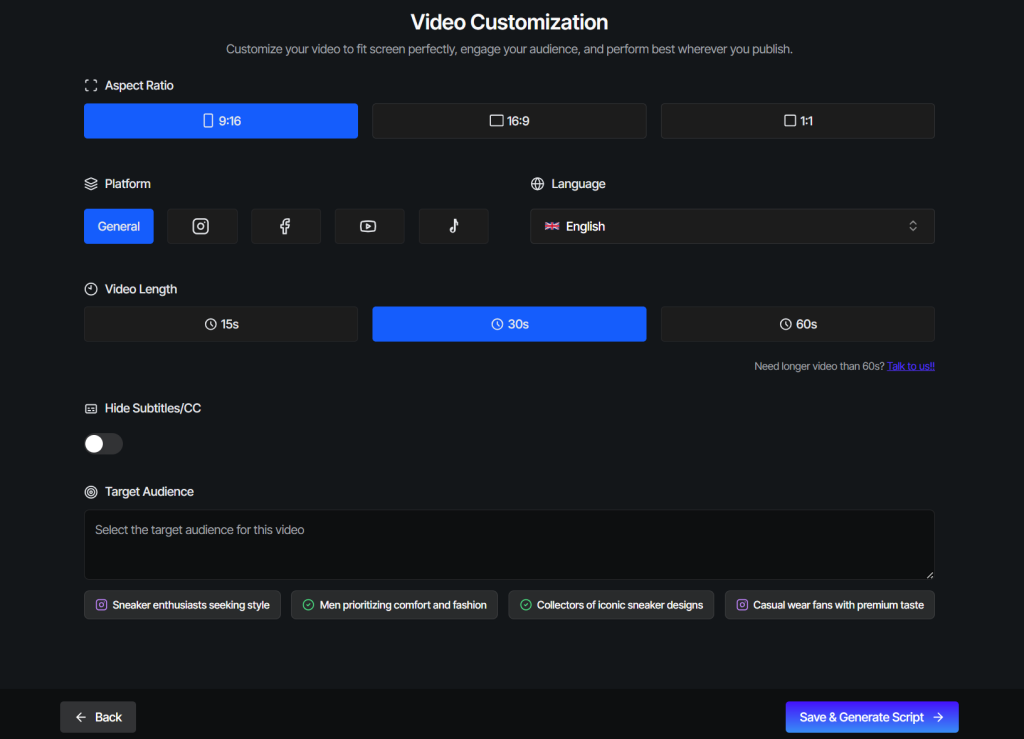Choose the 1:1 aspect ratio
1024x739 pixels.
(797, 121)
